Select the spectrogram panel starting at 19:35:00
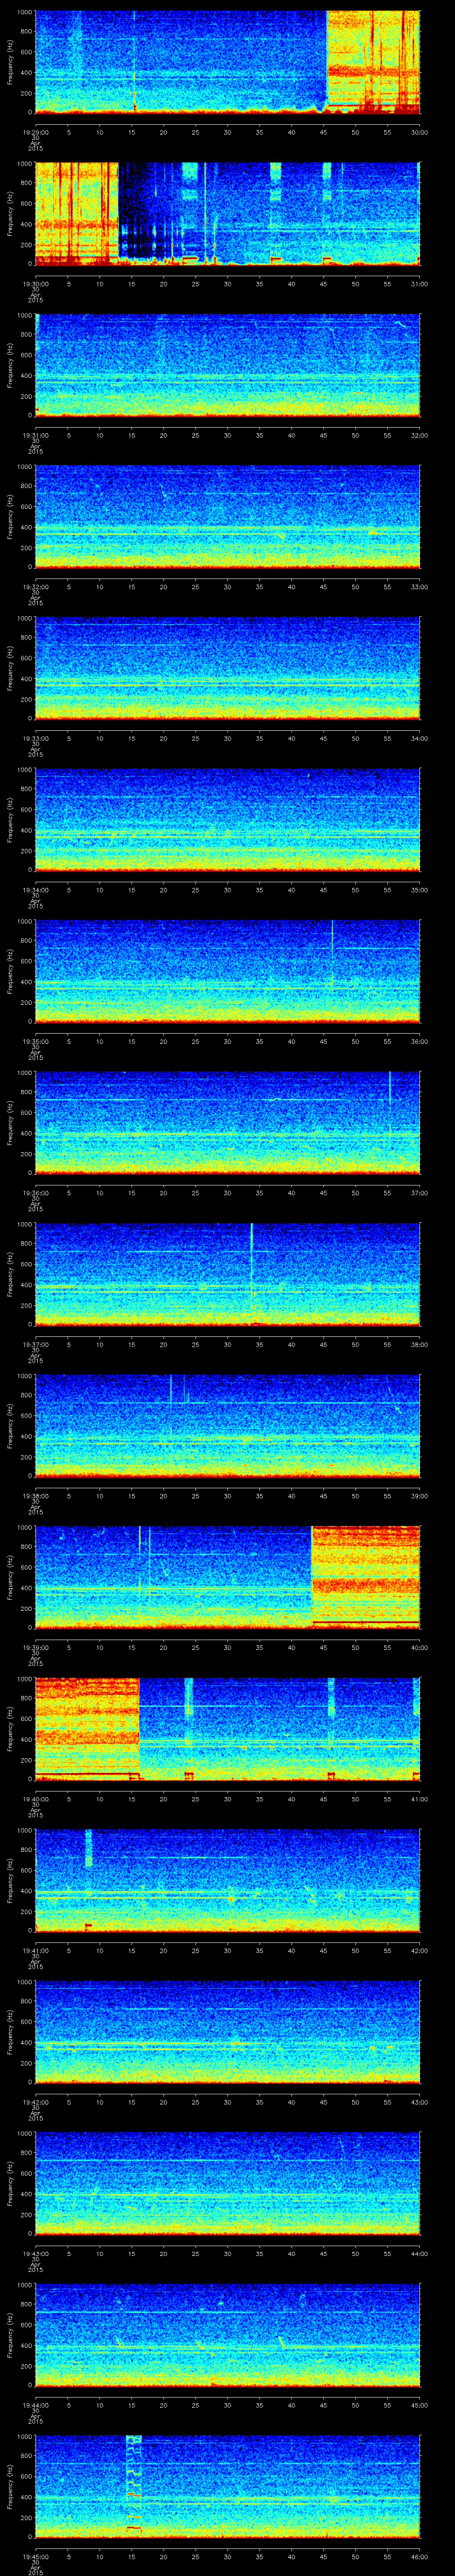Screen dimensions: 455x2576 [x=227, y=971]
